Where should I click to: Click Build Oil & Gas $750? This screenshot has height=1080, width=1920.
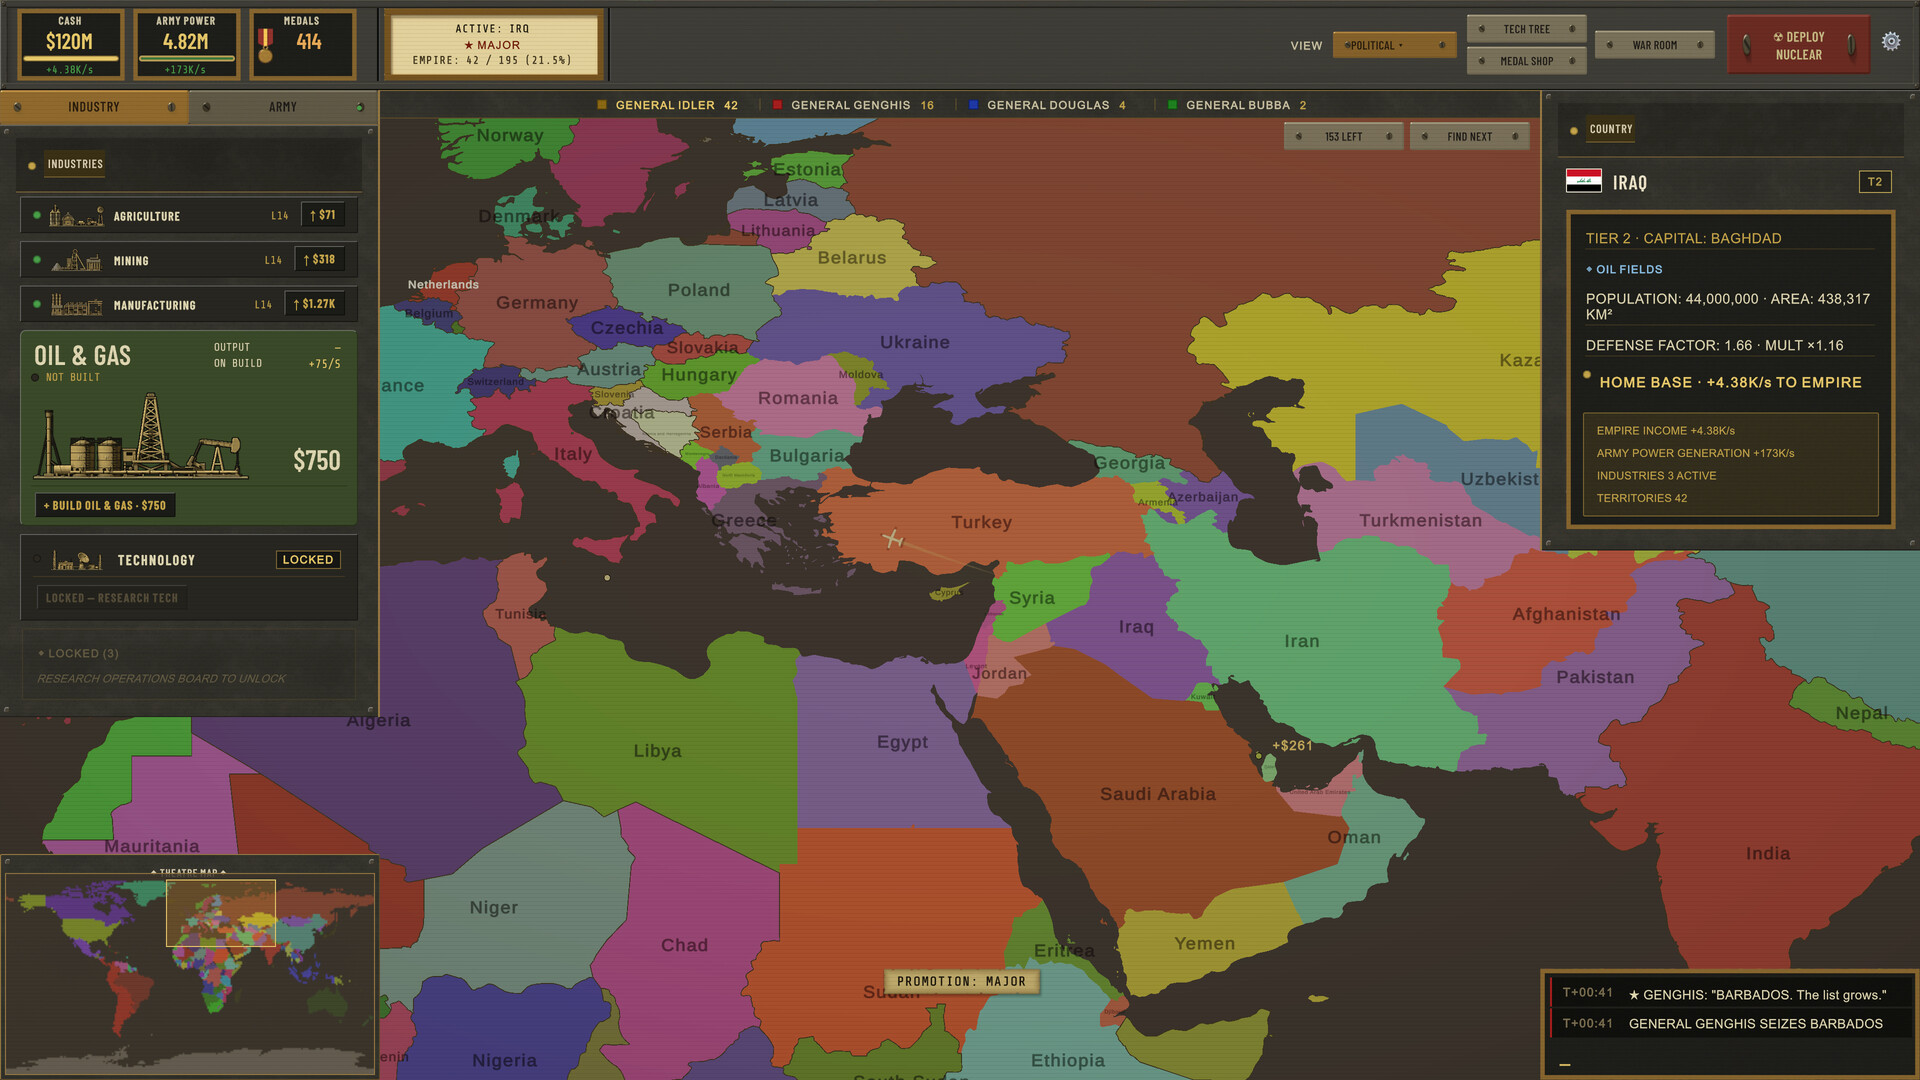pos(105,505)
